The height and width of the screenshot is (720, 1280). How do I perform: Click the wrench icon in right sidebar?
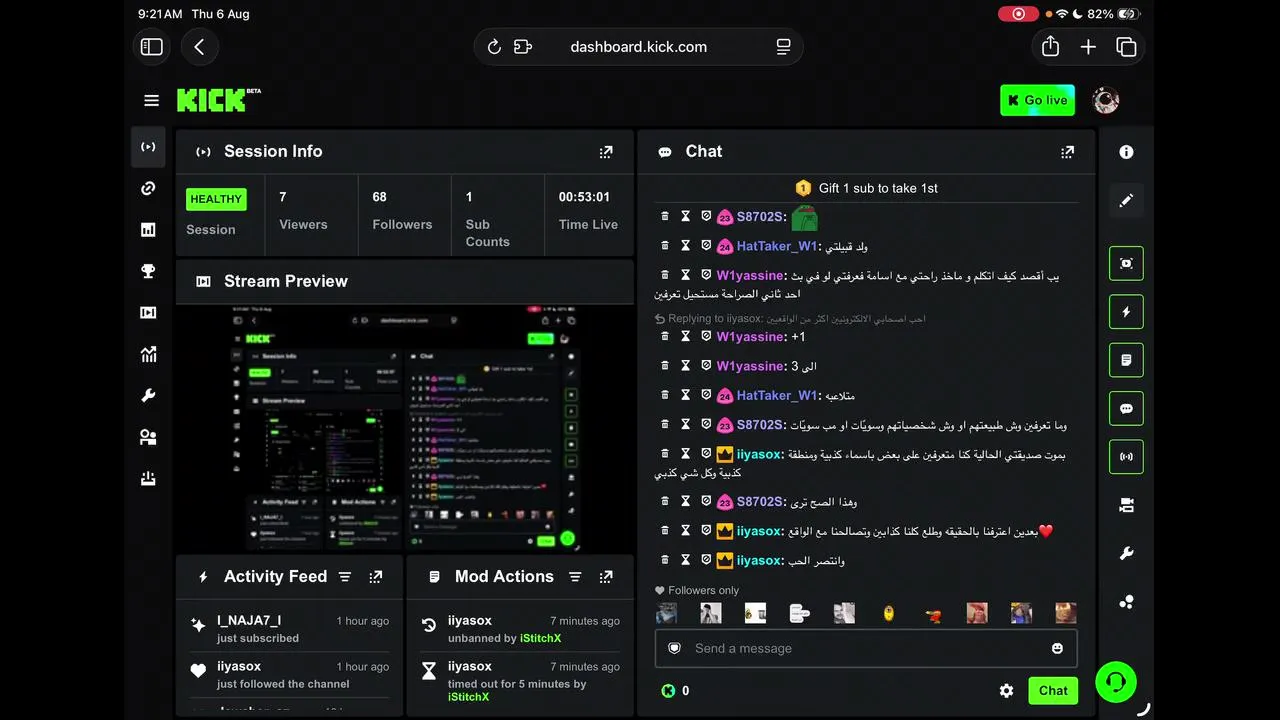[1126, 554]
